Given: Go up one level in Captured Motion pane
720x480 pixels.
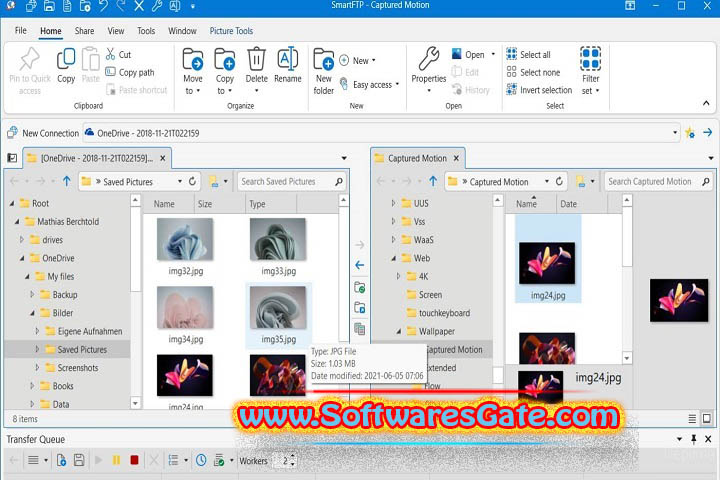Looking at the screenshot, I should point(433,181).
